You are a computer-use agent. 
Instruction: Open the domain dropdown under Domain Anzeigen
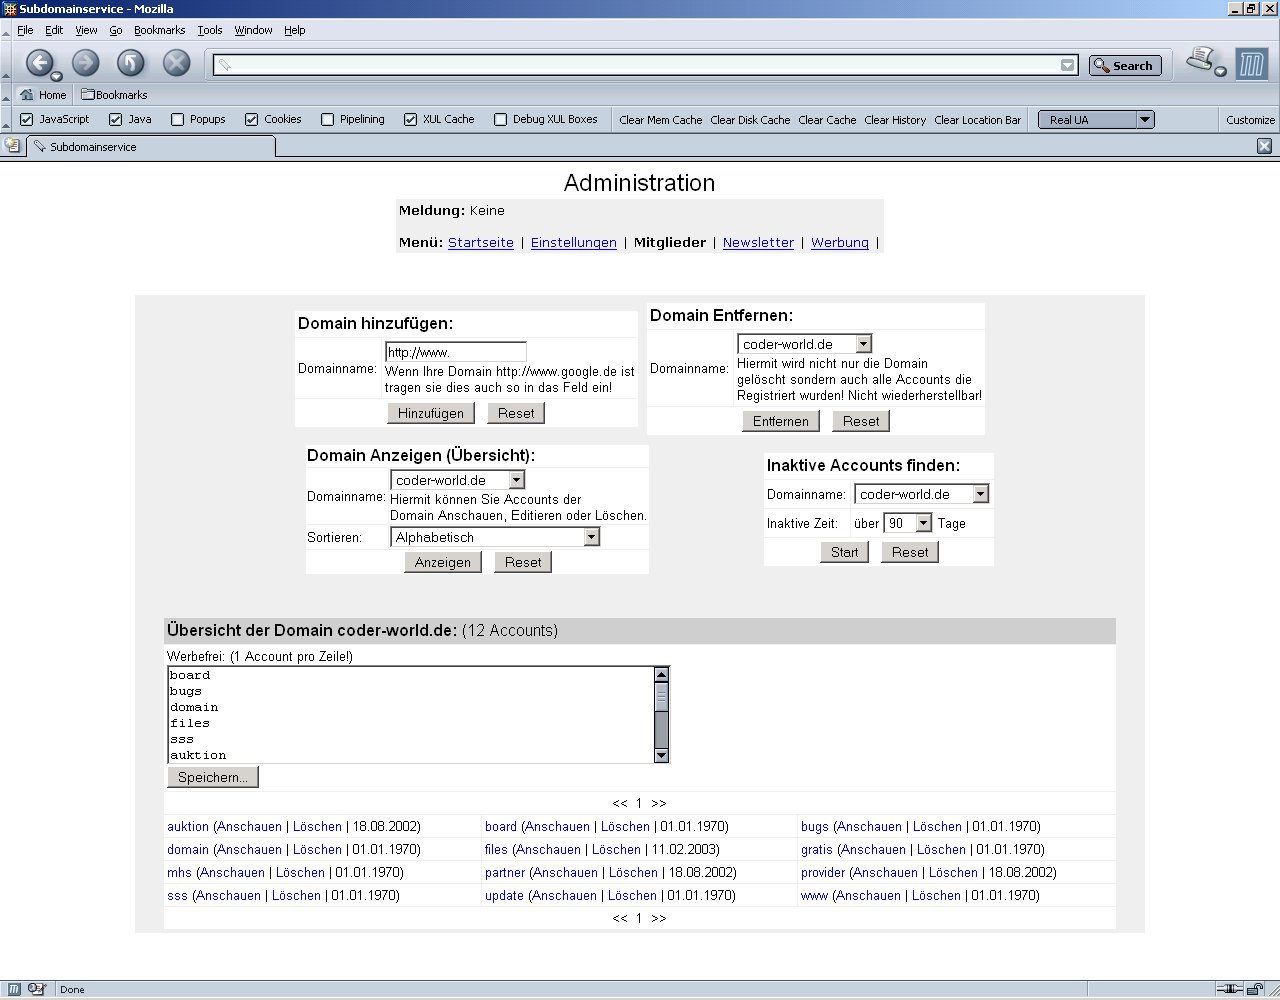458,480
